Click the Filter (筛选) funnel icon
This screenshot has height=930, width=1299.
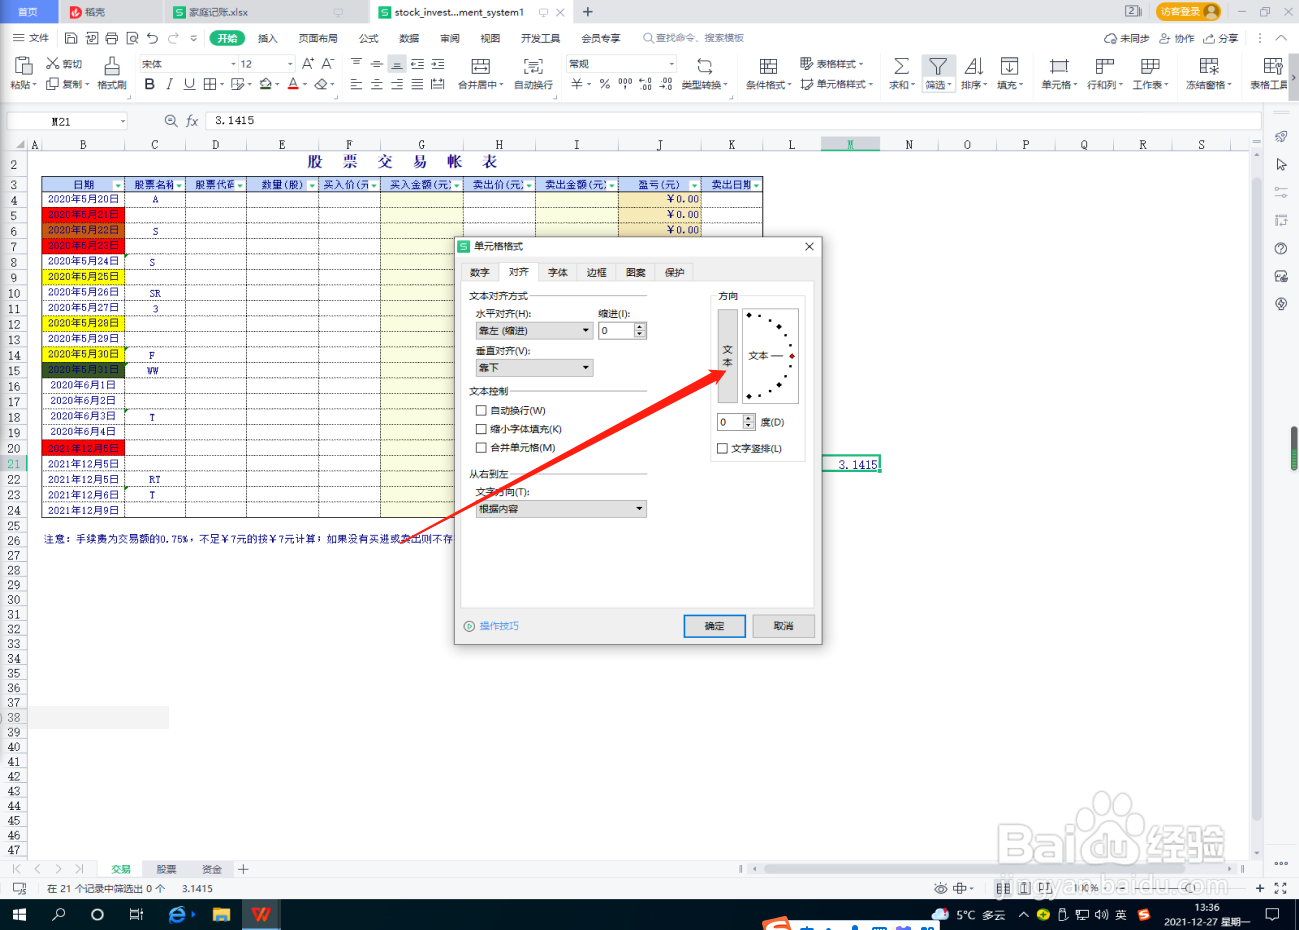pos(937,66)
